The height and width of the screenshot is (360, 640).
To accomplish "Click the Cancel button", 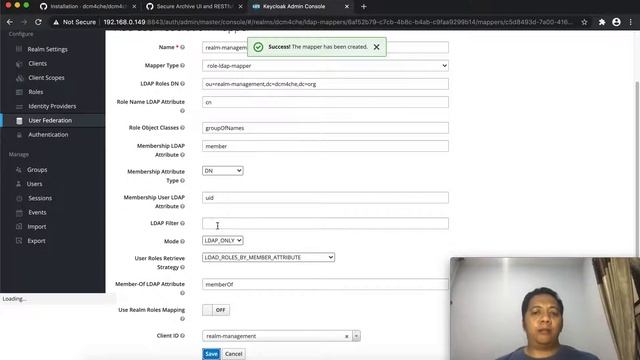I will coord(233,354).
